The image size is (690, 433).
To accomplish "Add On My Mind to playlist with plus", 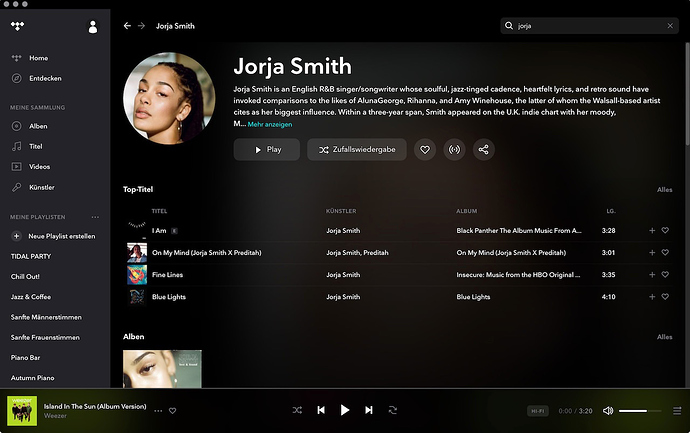I will tap(652, 253).
